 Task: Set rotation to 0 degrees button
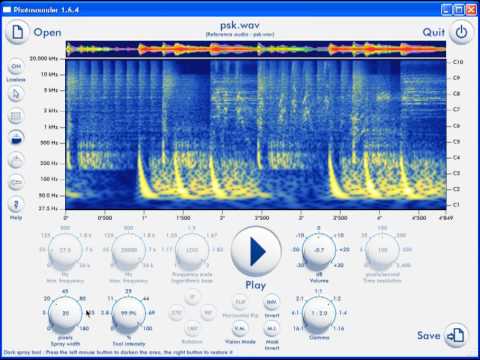pyautogui.click(x=192, y=297)
